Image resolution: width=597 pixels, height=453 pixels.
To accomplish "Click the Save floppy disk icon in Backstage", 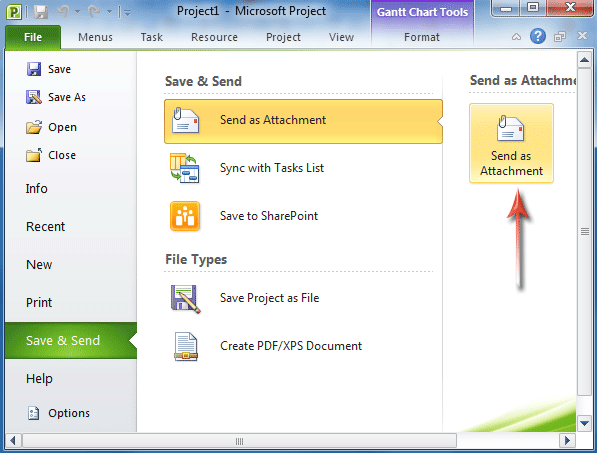I will coord(34,69).
